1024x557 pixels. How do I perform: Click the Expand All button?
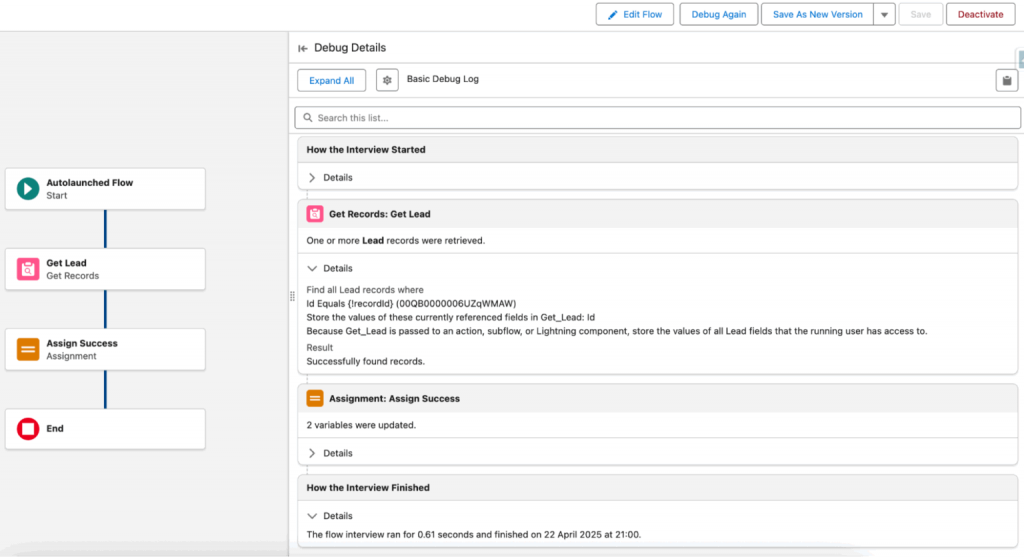click(331, 80)
